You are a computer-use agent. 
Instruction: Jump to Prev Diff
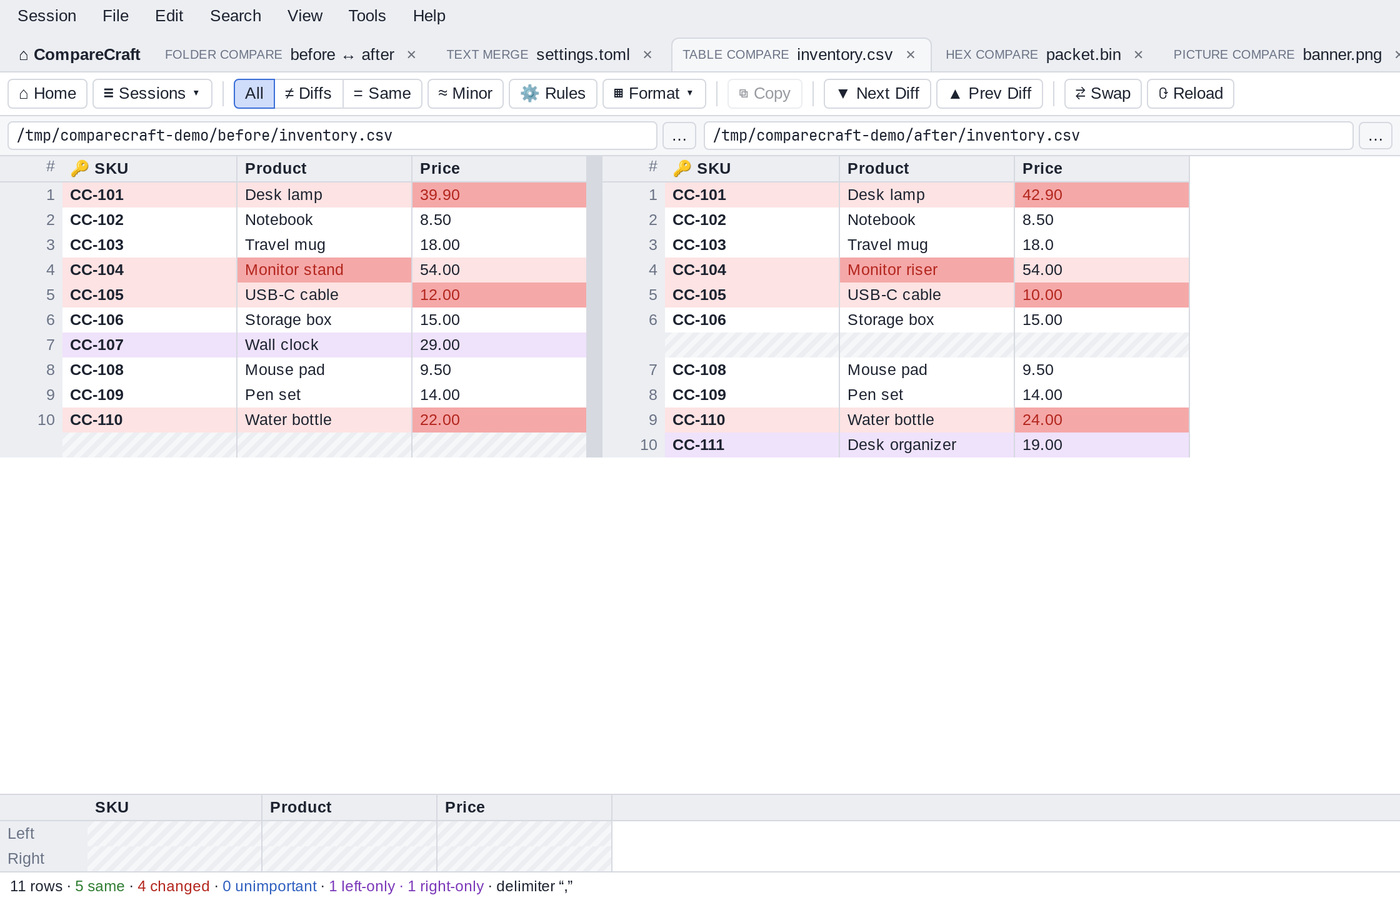point(990,93)
